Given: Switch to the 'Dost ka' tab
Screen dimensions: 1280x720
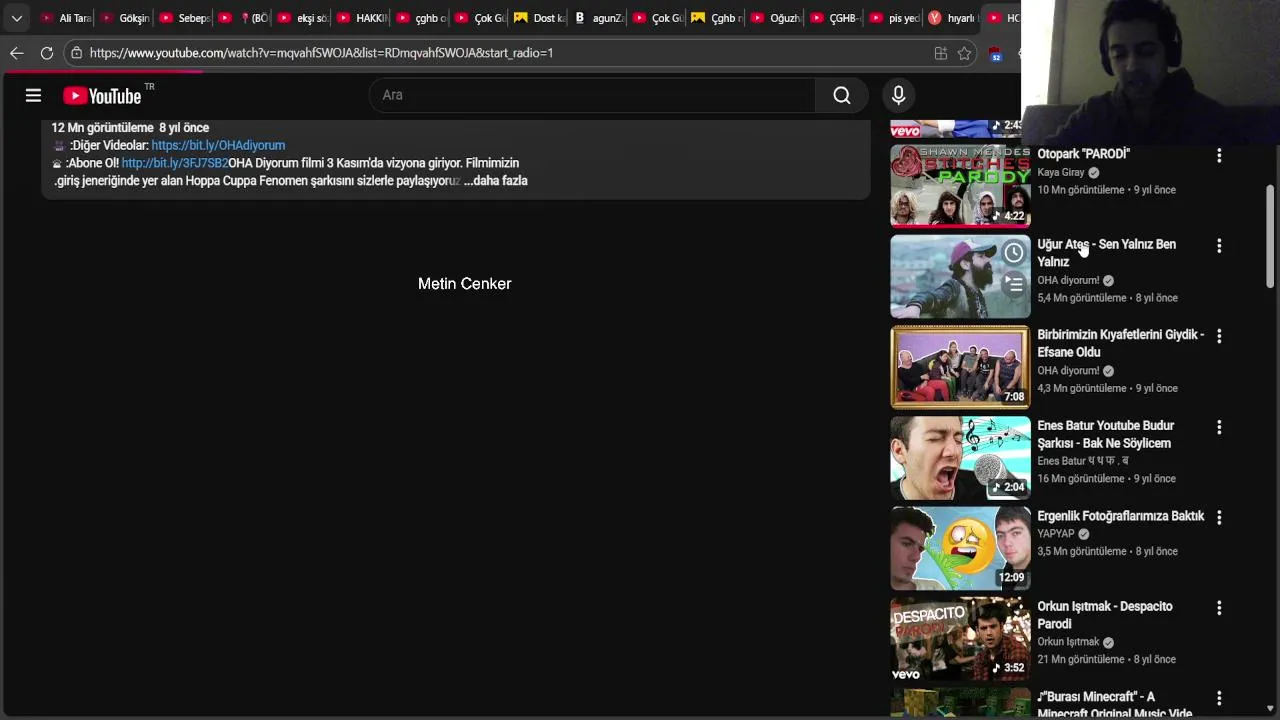Looking at the screenshot, I should [x=539, y=18].
